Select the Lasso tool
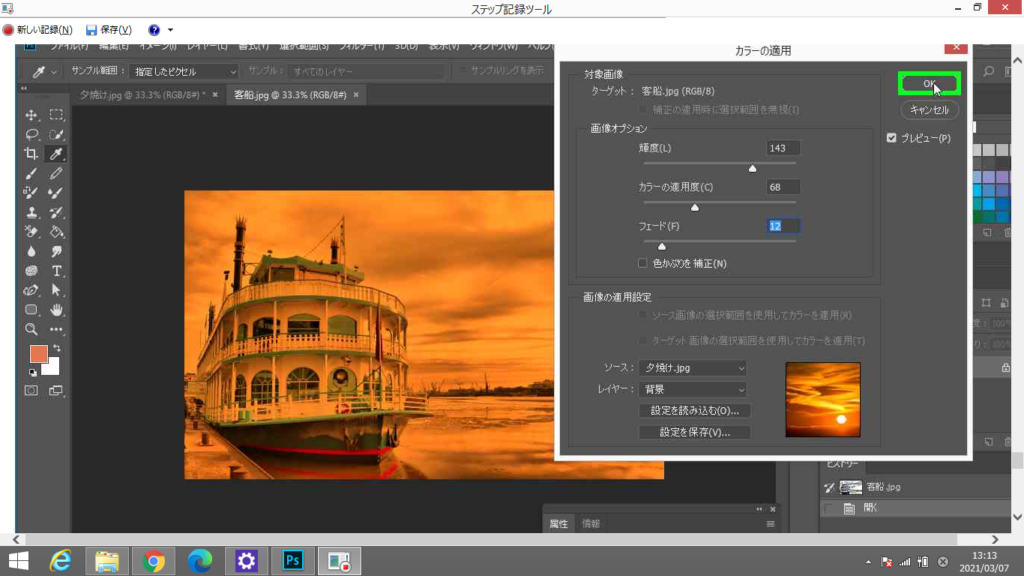 coord(31,135)
